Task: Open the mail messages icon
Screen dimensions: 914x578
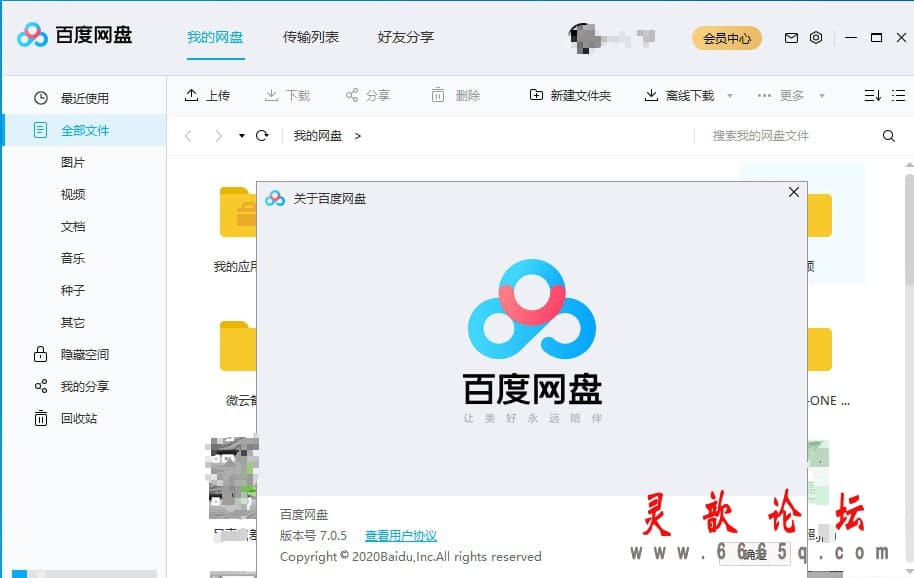Action: [791, 38]
